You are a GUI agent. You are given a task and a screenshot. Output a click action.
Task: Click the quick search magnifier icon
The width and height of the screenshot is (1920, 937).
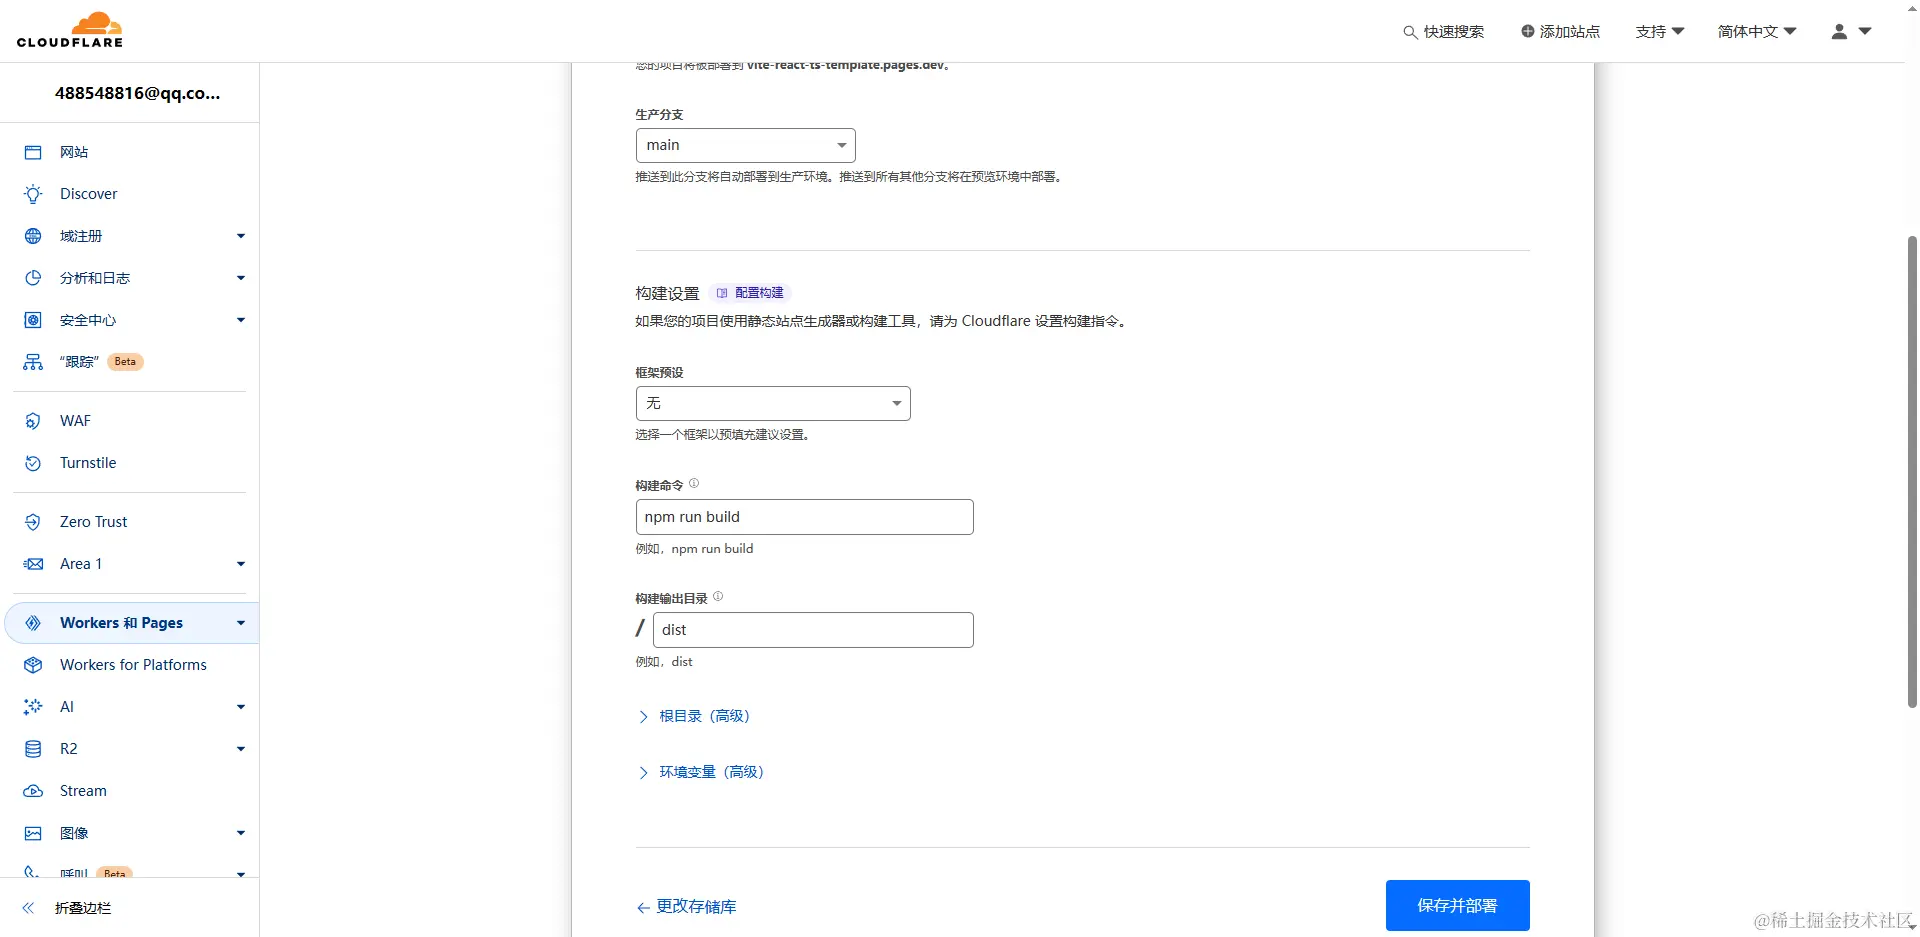click(x=1410, y=32)
